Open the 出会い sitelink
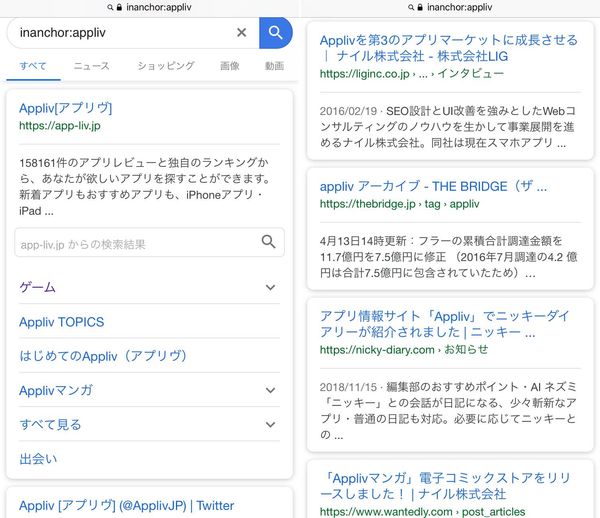This screenshot has height=518, width=600. coord(38,459)
